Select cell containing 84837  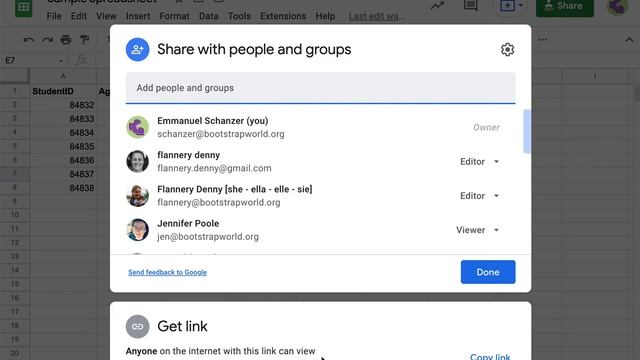click(x=63, y=174)
